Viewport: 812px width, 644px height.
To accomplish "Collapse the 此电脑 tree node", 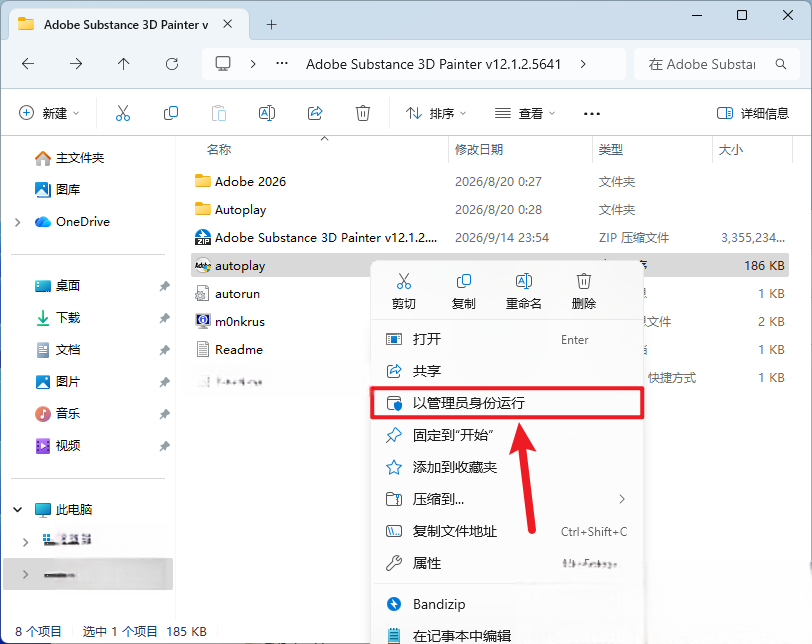I will (x=18, y=510).
